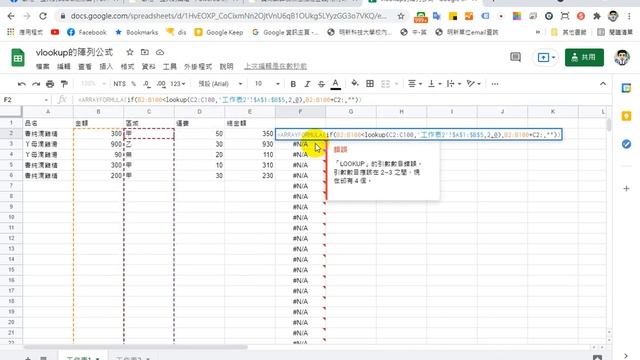Screen dimensions: 640x360
Task: Click the Print icon in toolbar
Action: [50, 84]
